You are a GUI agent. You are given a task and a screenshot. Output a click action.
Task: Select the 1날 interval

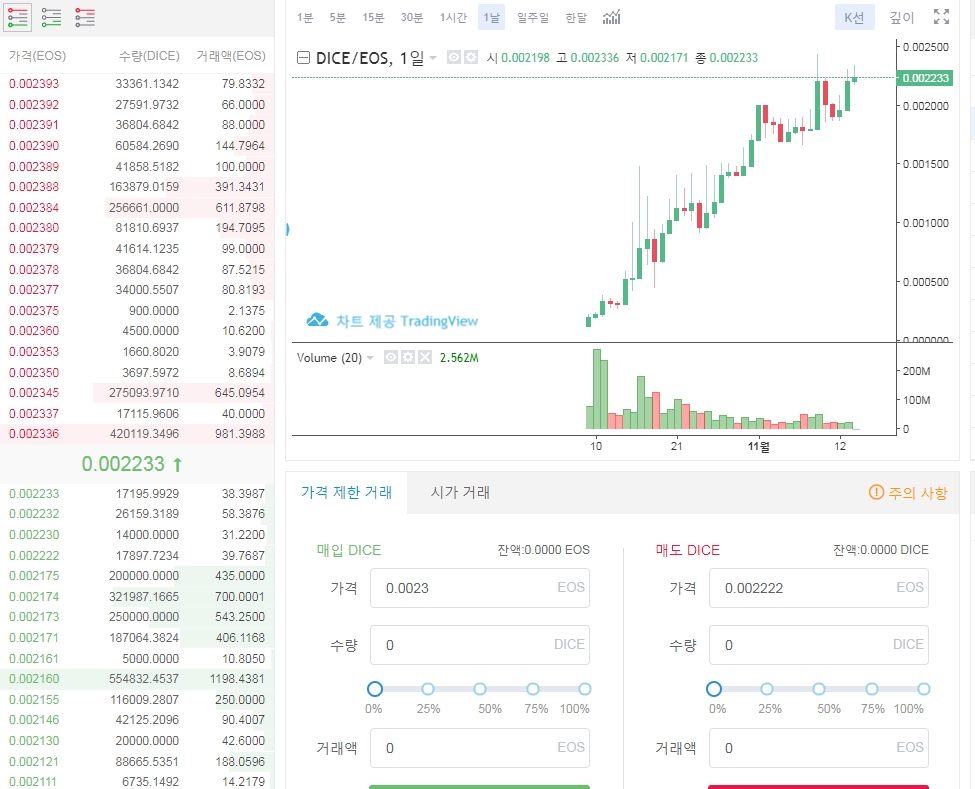(491, 17)
